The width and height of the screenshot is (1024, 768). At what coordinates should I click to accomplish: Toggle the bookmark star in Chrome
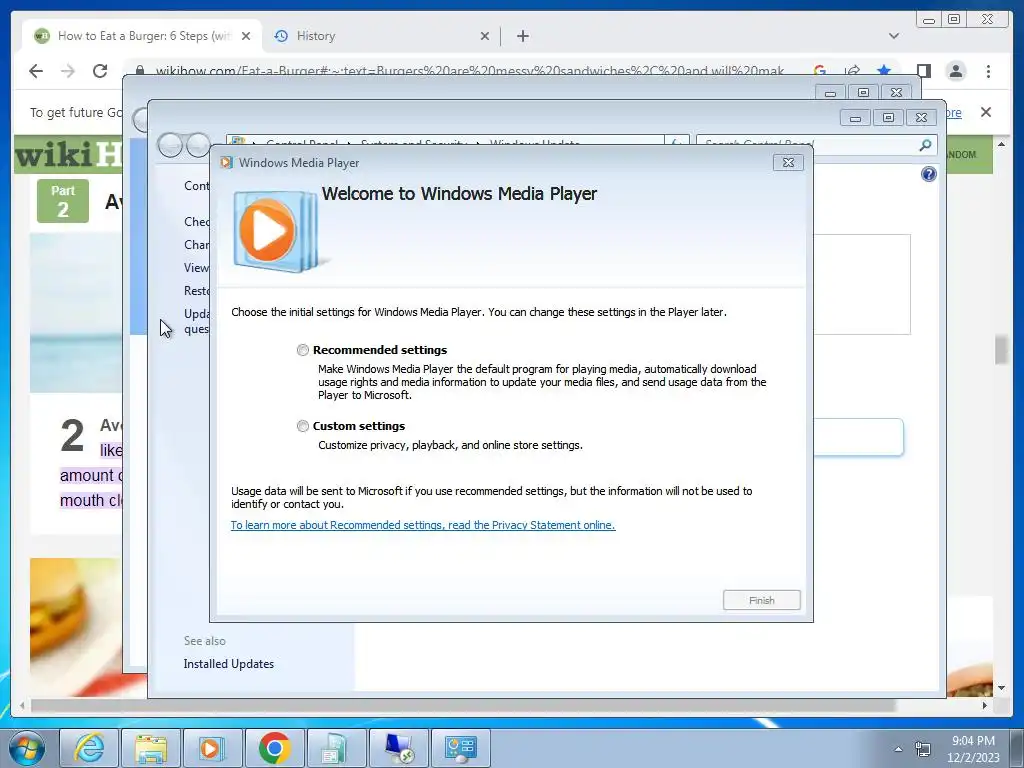883,71
